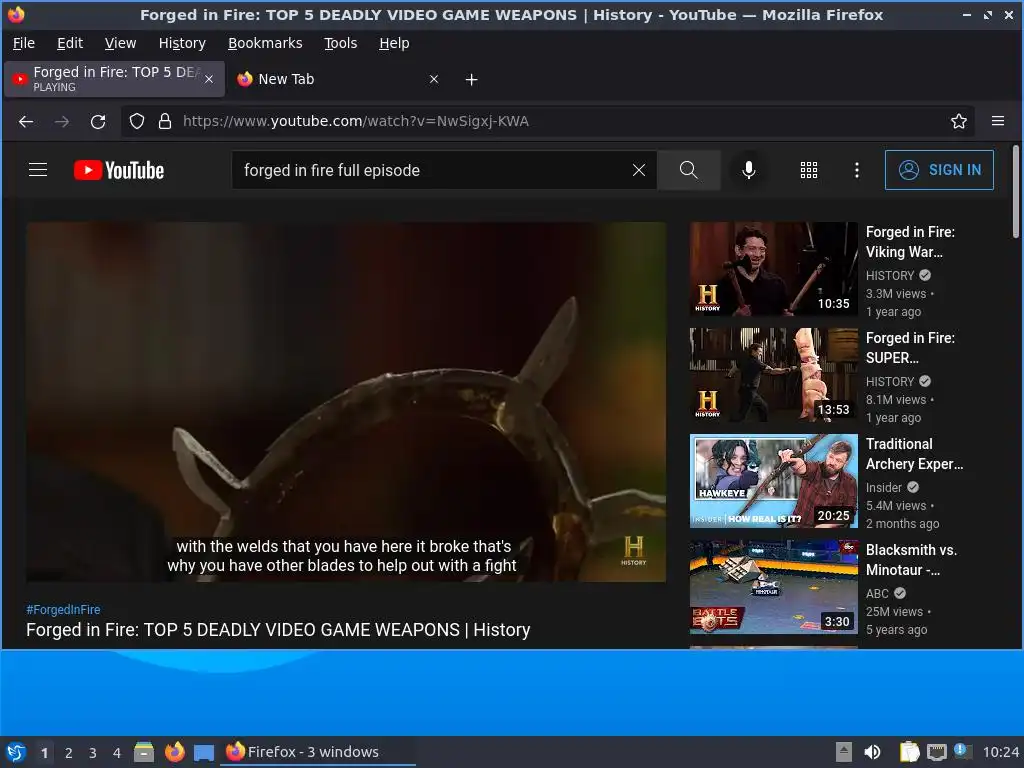Go to YouTube home via the logo
1024x768 pixels.
[x=118, y=170]
